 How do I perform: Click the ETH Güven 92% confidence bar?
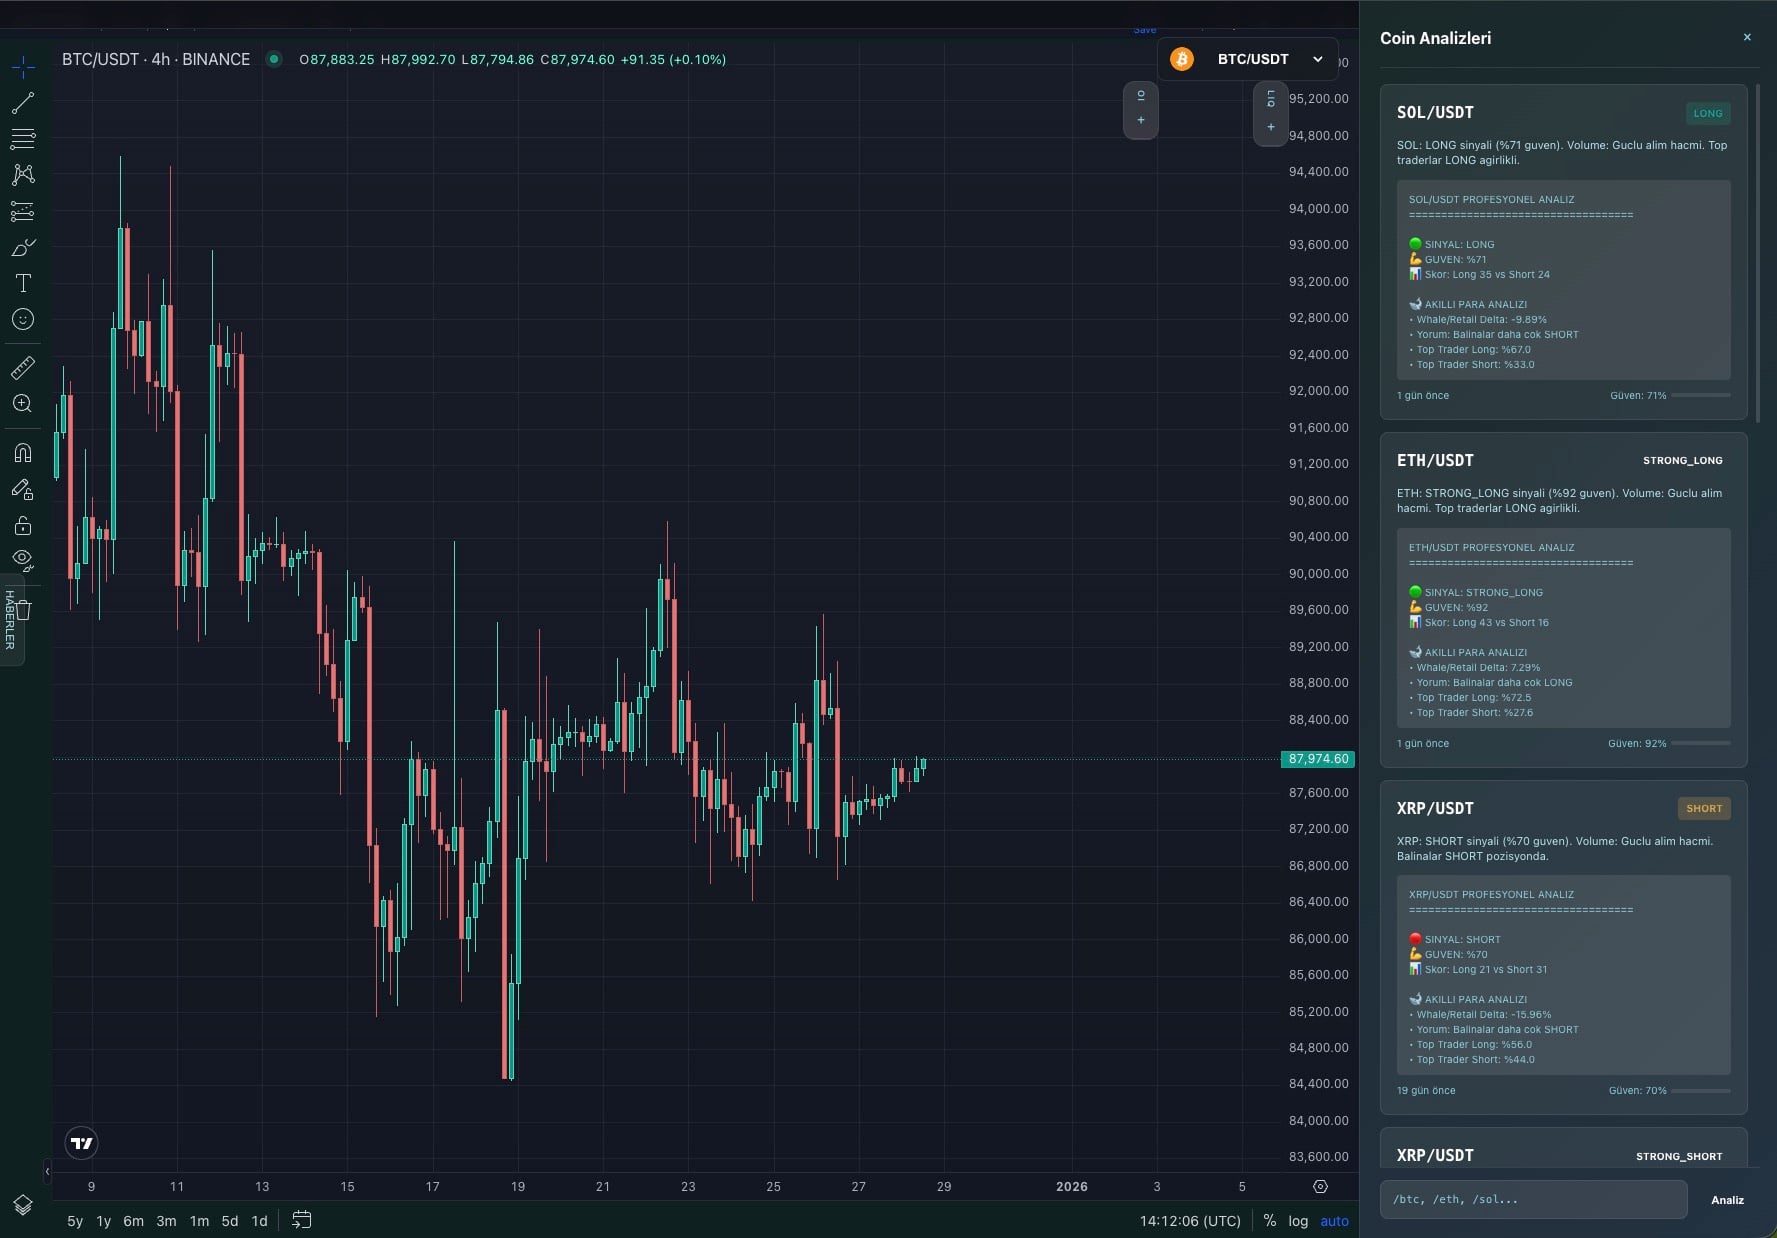coord(1701,744)
